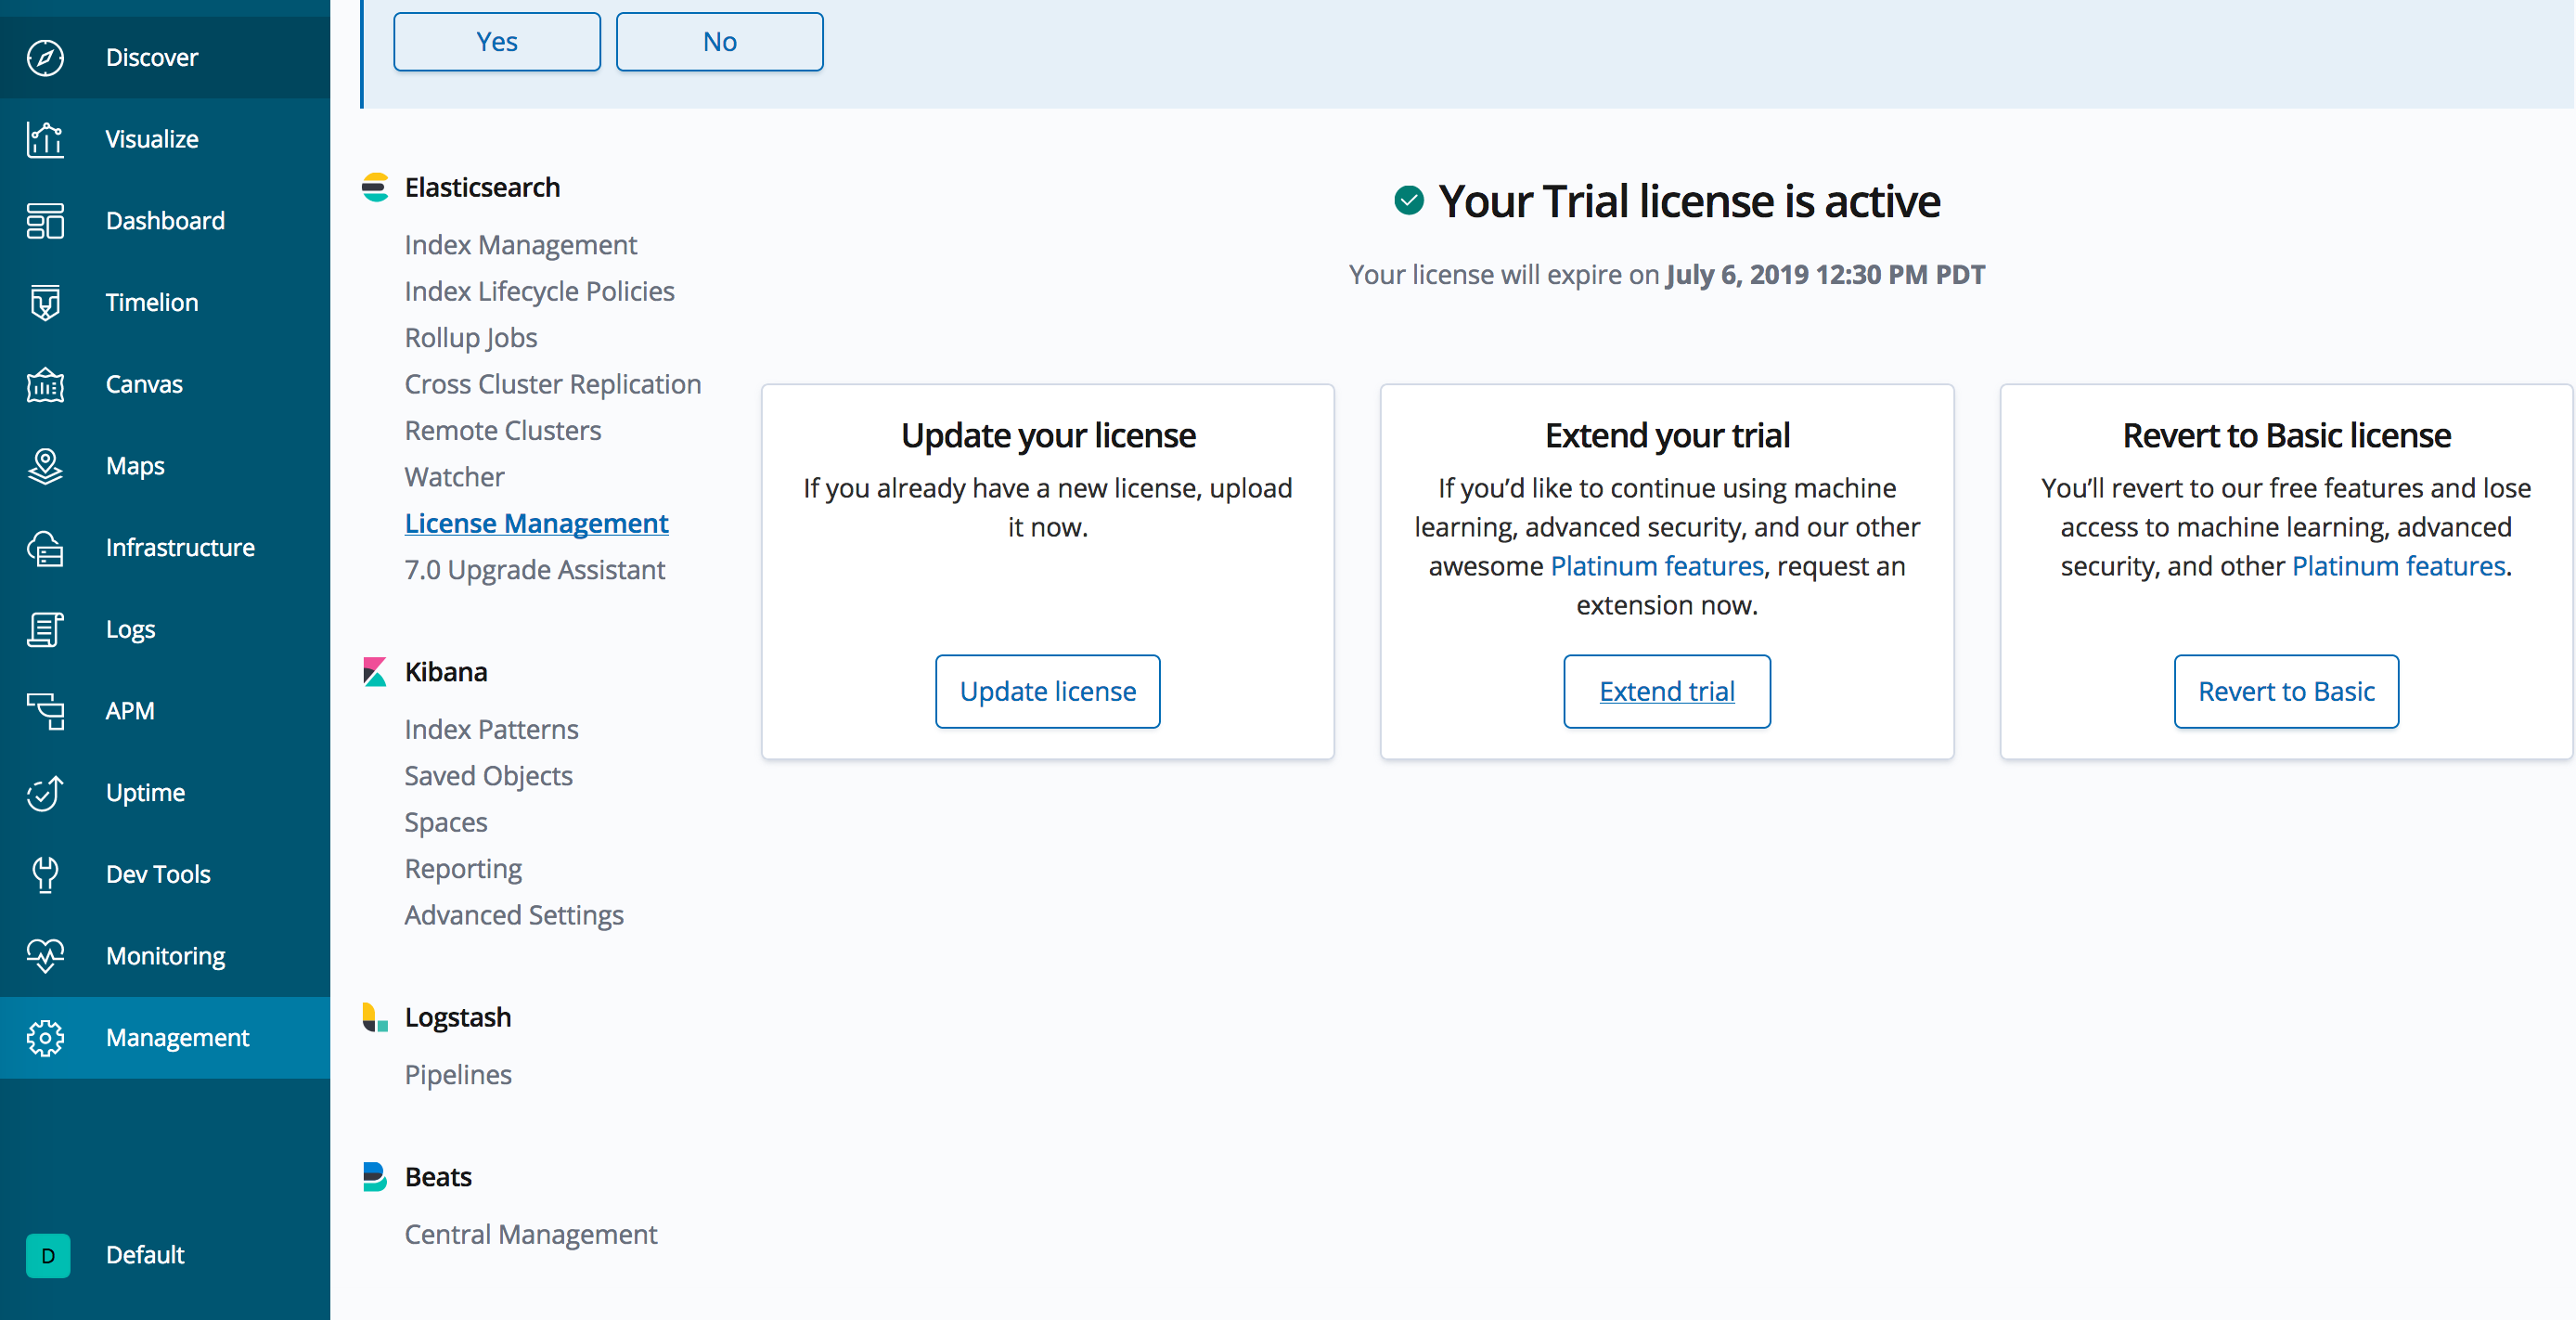Open Platinum features link in Extend trial card
The height and width of the screenshot is (1320, 2576).
1656,566
